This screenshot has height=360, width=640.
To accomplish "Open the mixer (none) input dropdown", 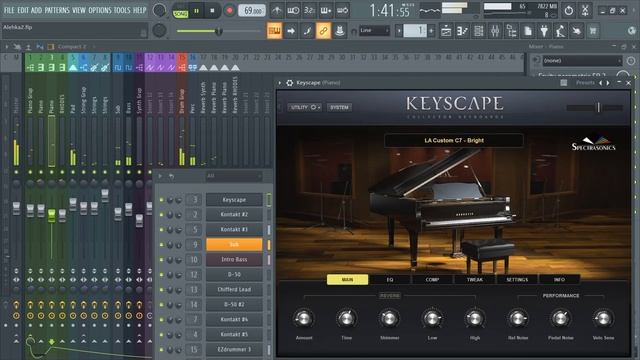I will [582, 61].
